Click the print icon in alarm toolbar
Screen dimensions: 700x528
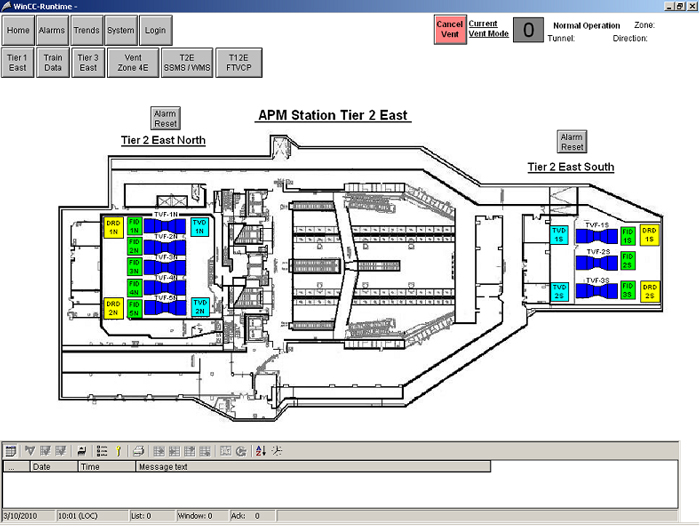pyautogui.click(x=140, y=451)
